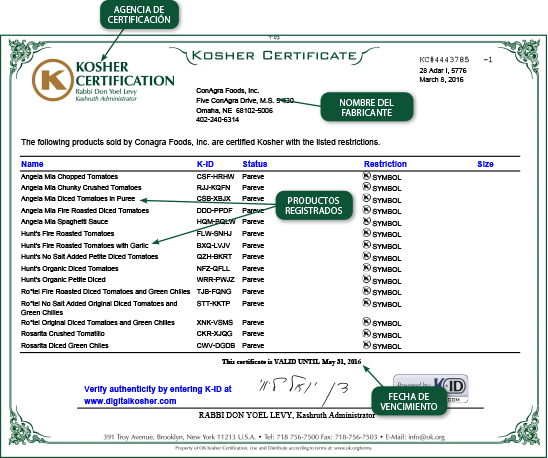Click the K-ID column header
This screenshot has height=458, width=548.
pyautogui.click(x=205, y=164)
